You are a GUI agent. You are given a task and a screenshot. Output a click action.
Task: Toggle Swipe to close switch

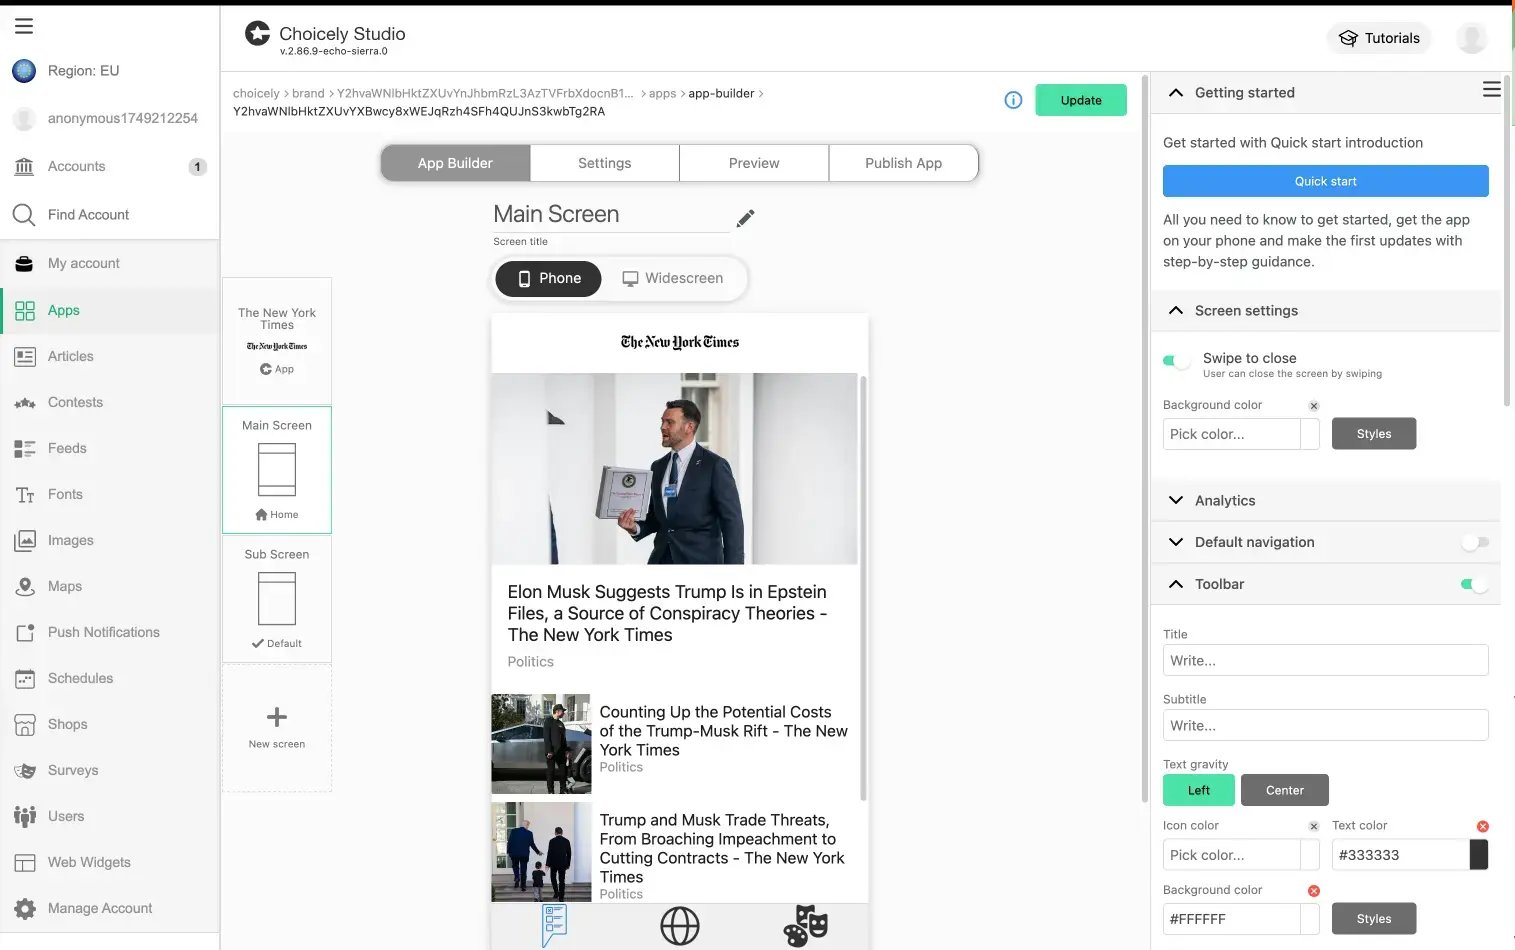(x=1176, y=361)
